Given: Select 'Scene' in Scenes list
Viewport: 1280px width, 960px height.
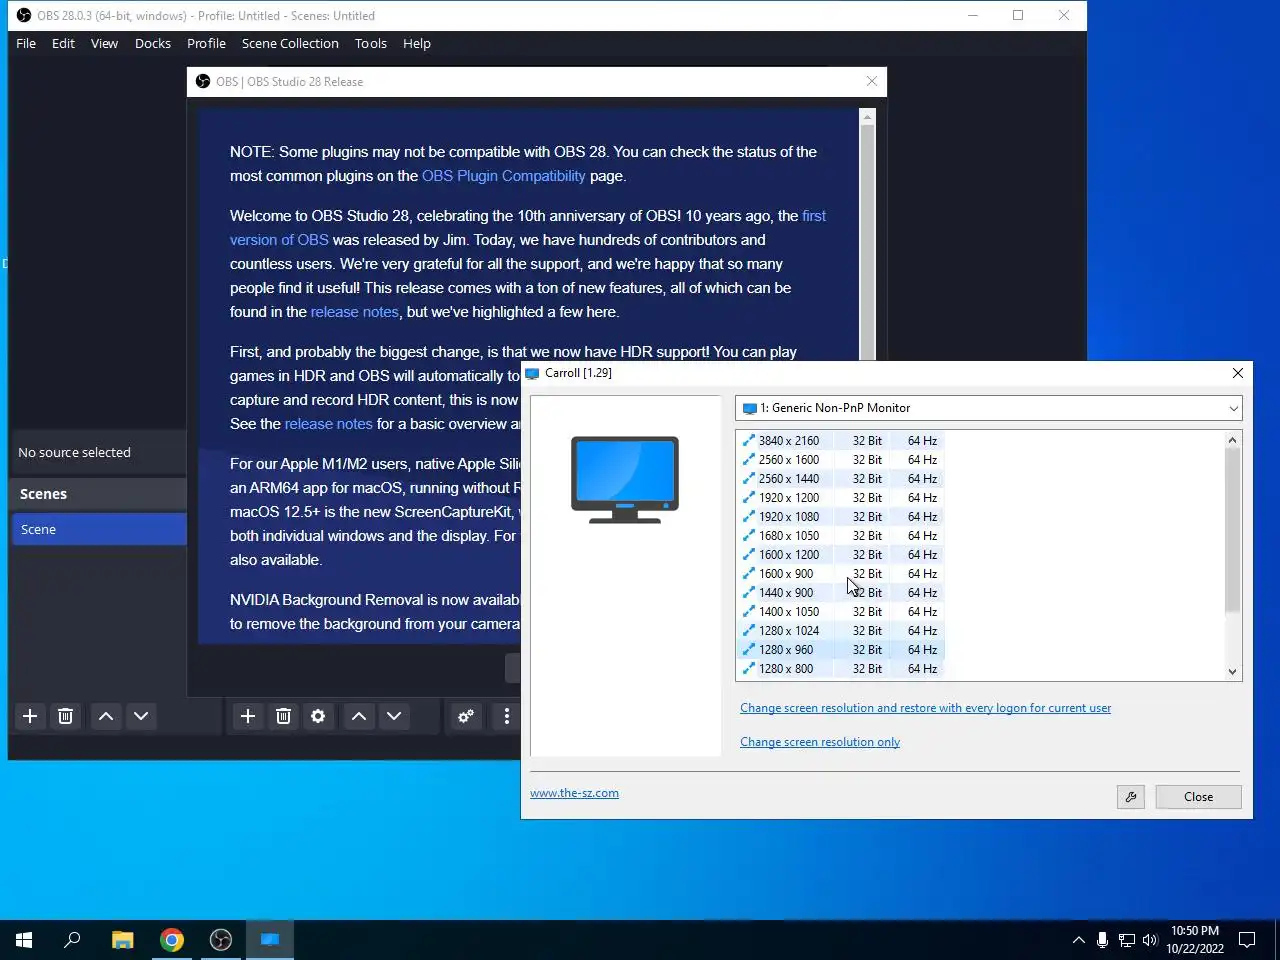Looking at the screenshot, I should pos(99,529).
